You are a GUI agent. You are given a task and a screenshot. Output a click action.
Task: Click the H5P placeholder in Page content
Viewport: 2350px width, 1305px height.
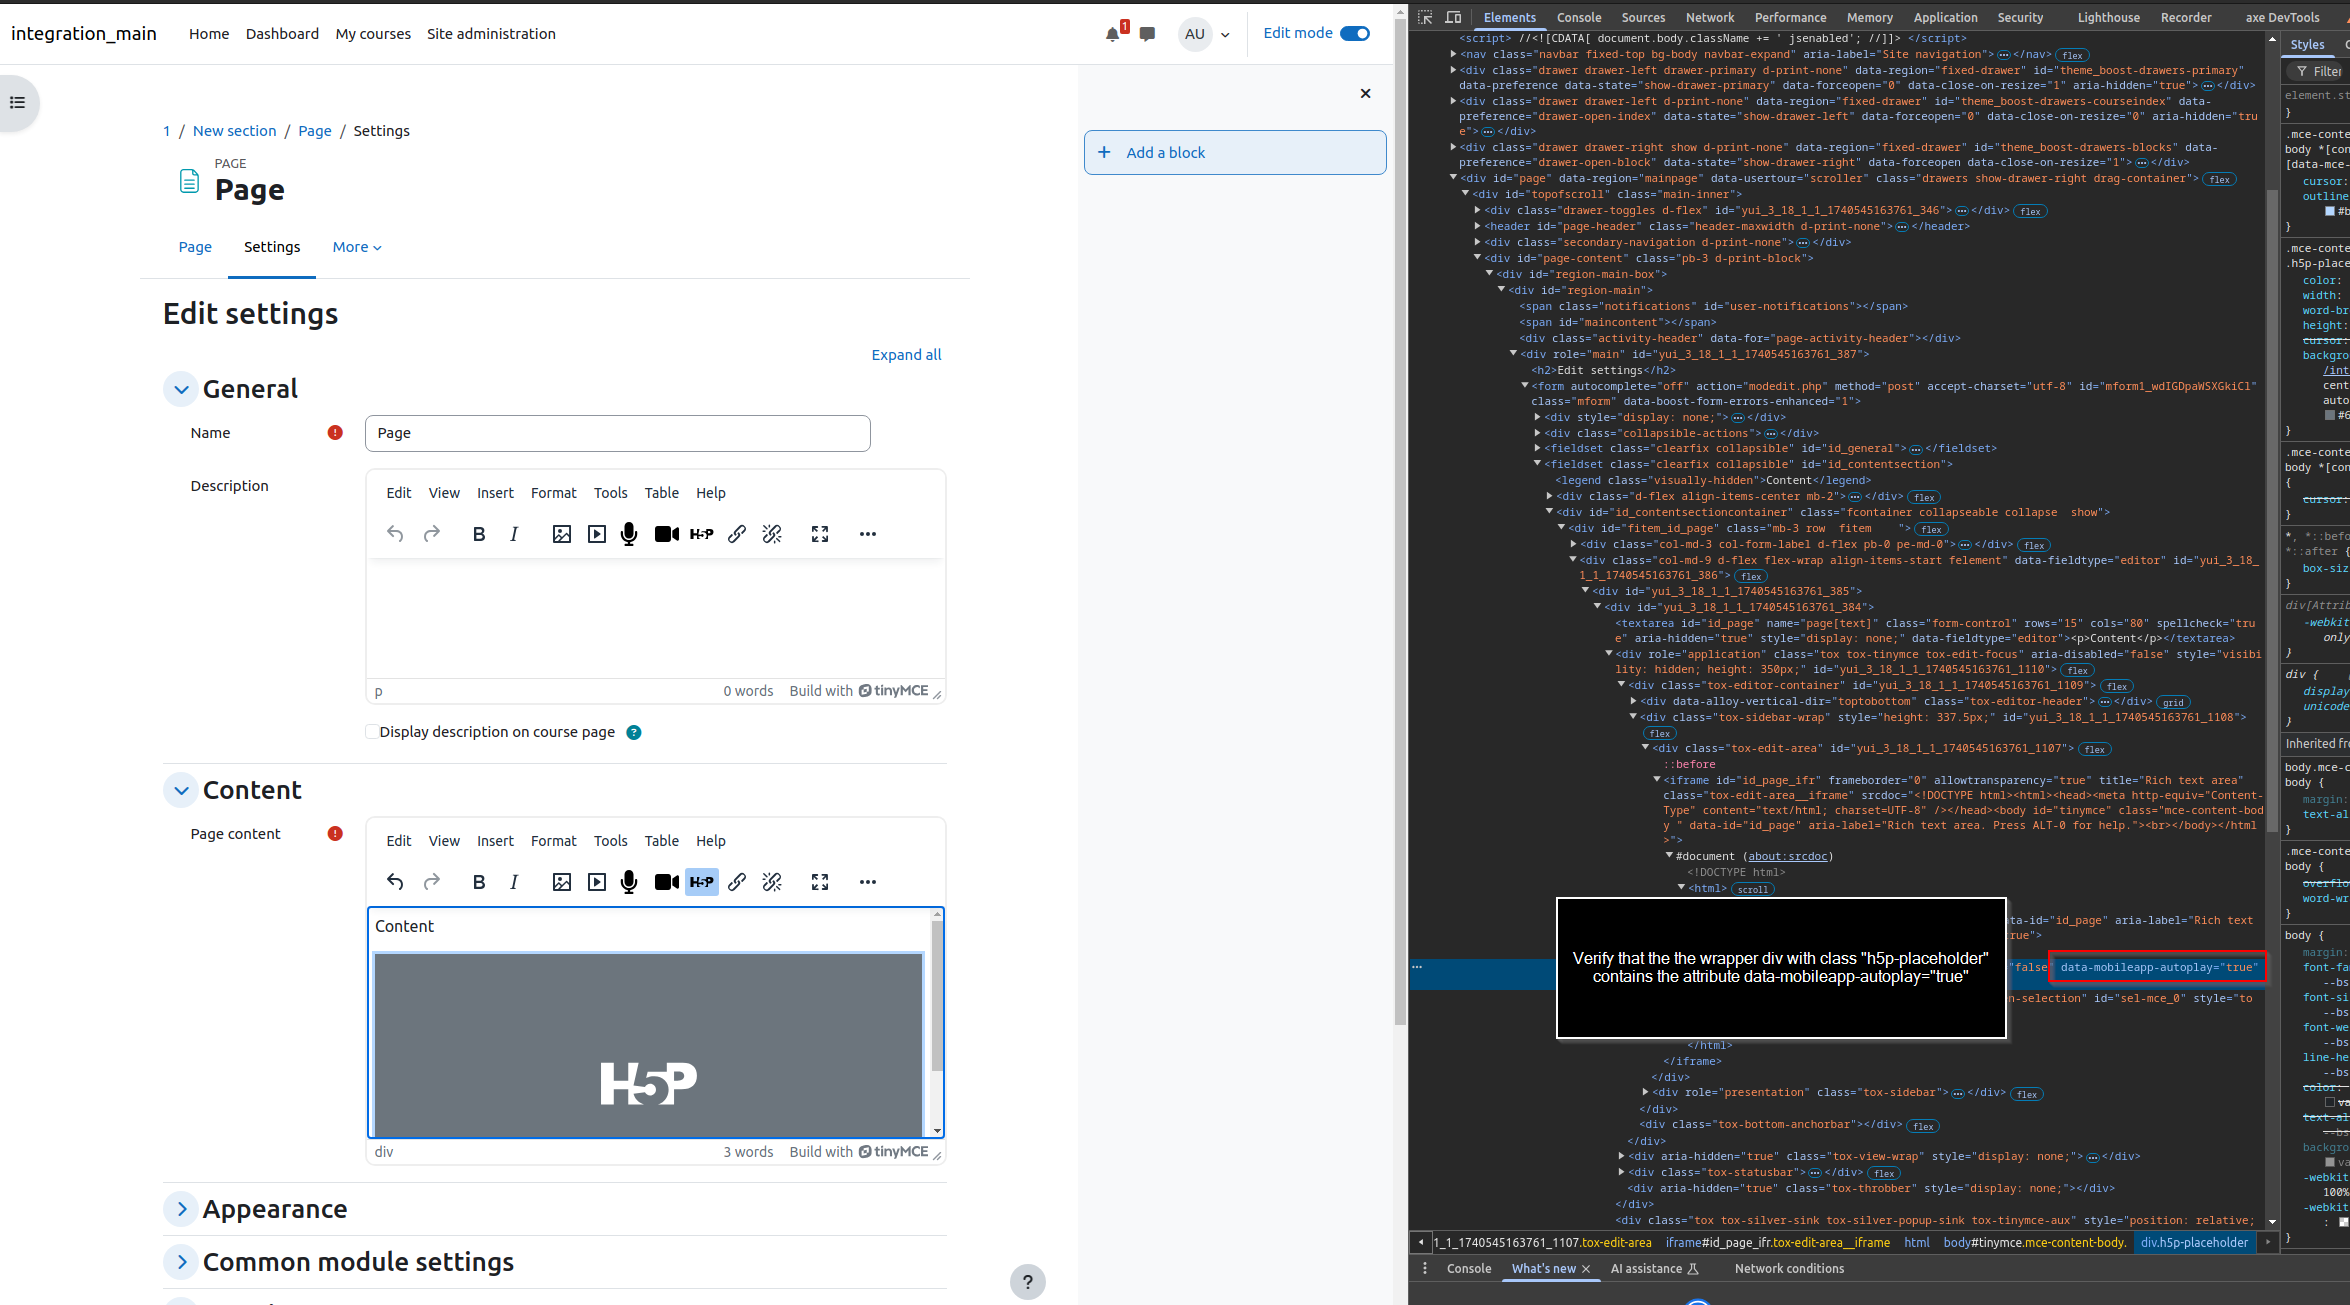point(648,1045)
